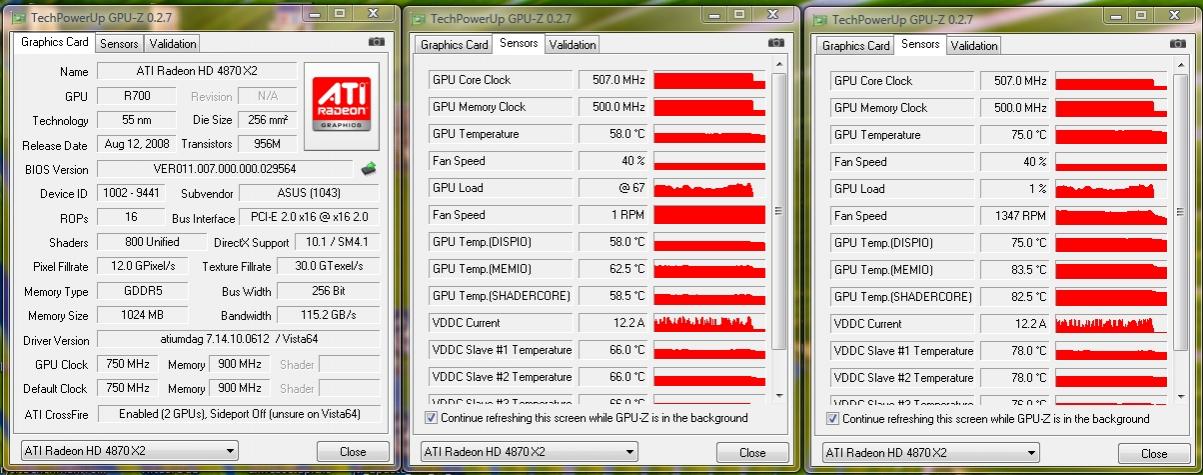This screenshot has width=1203, height=475.
Task: Click the Fan Speed 1 RPM value
Action: pyautogui.click(x=613, y=215)
